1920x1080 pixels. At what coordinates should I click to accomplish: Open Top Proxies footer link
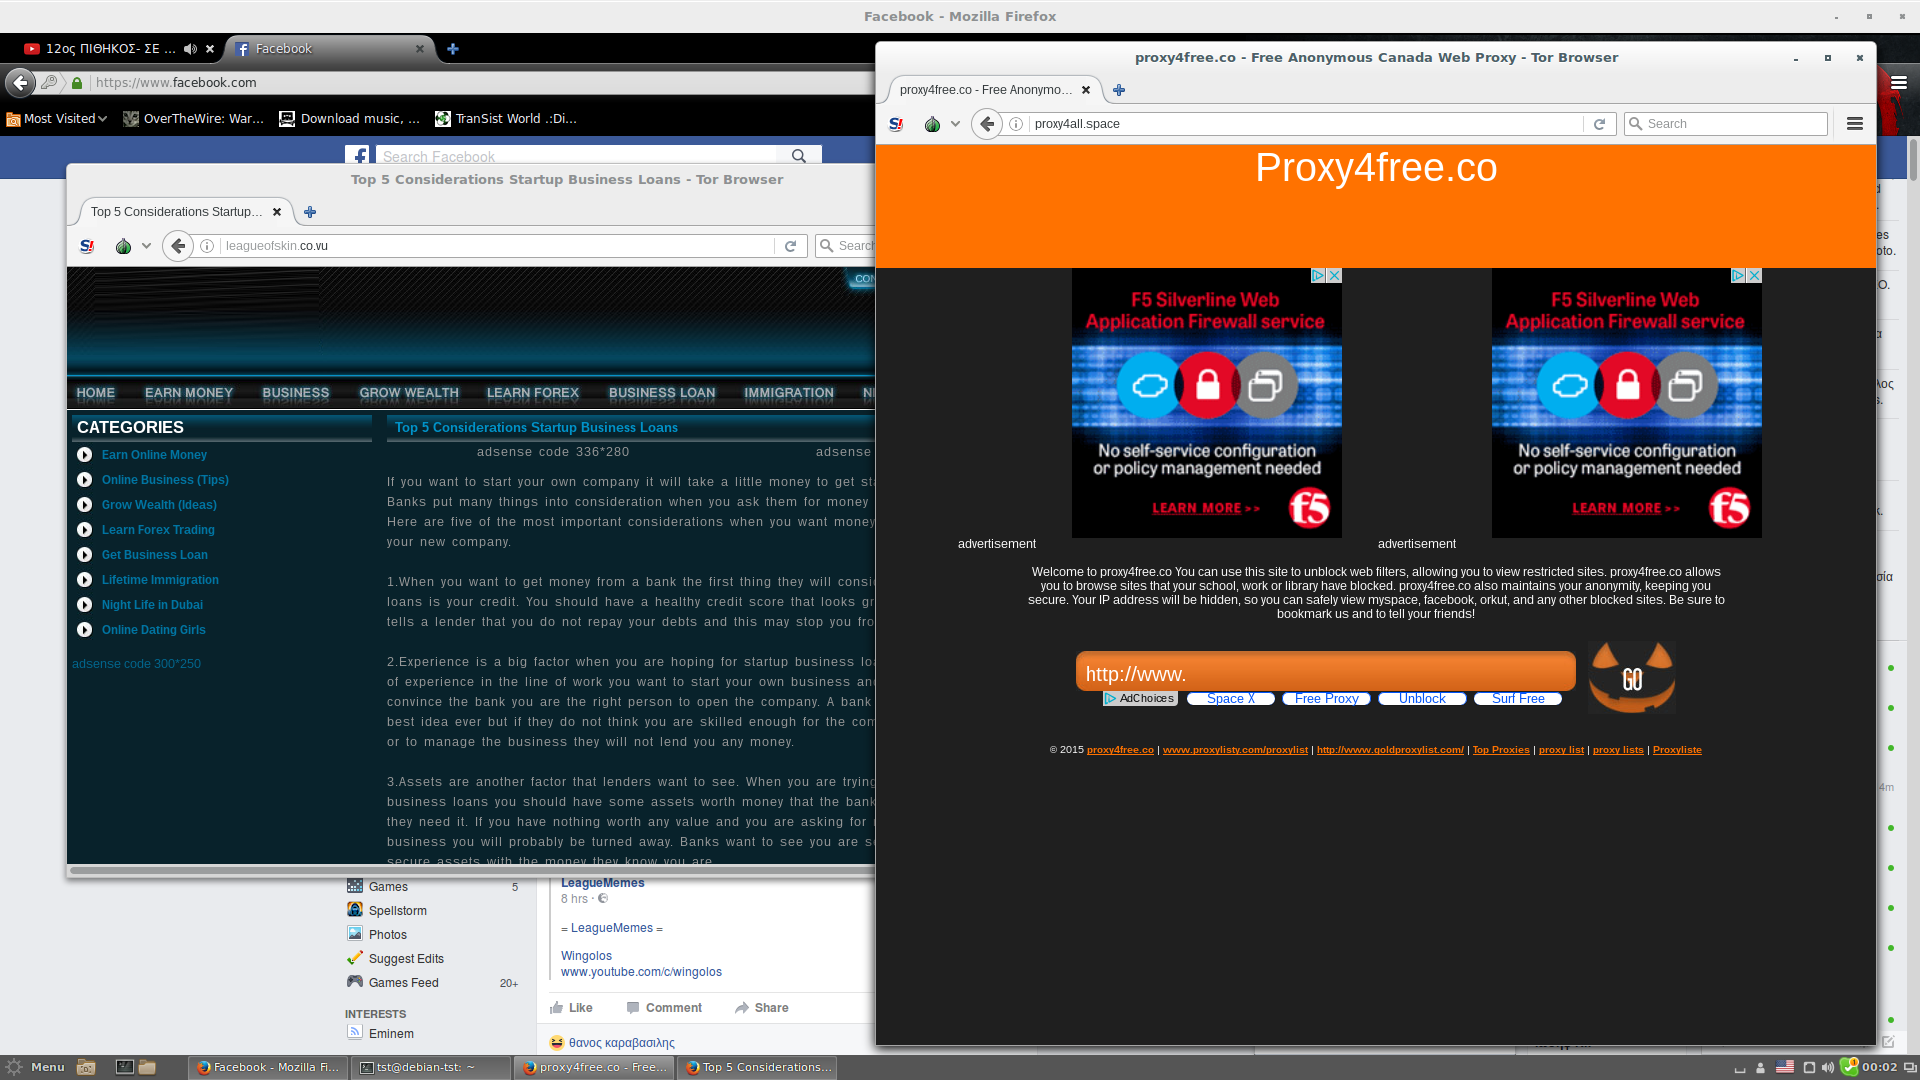[x=1501, y=750]
